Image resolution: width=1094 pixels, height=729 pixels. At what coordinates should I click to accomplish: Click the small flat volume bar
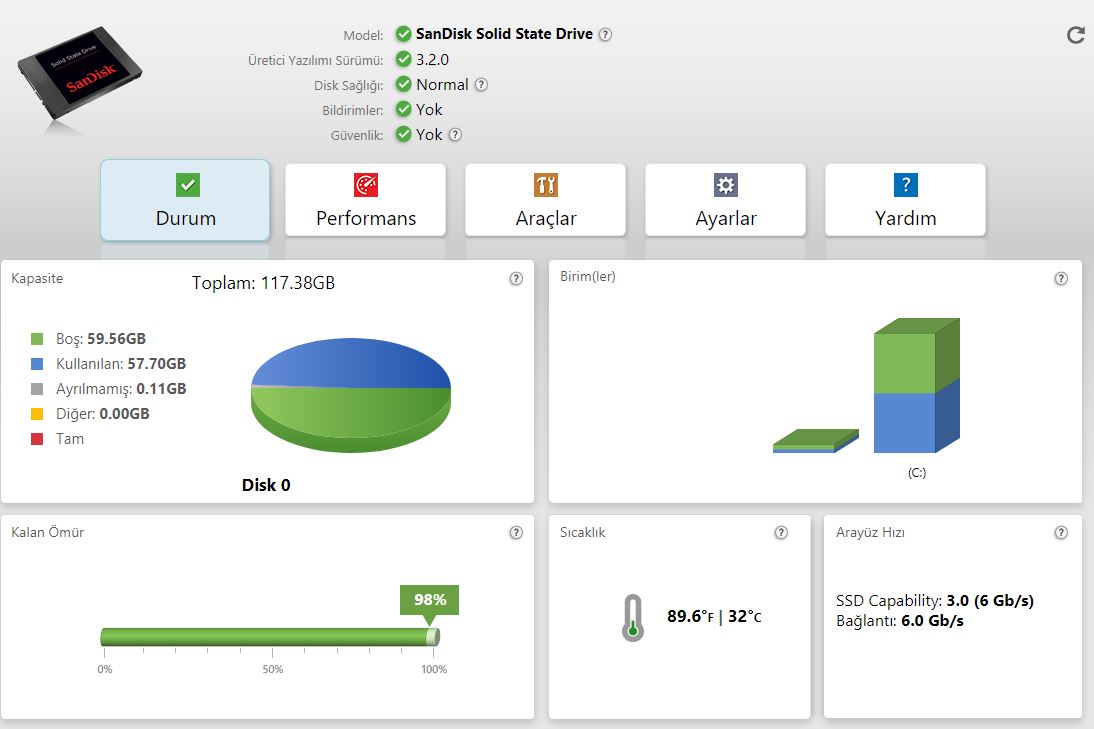816,441
